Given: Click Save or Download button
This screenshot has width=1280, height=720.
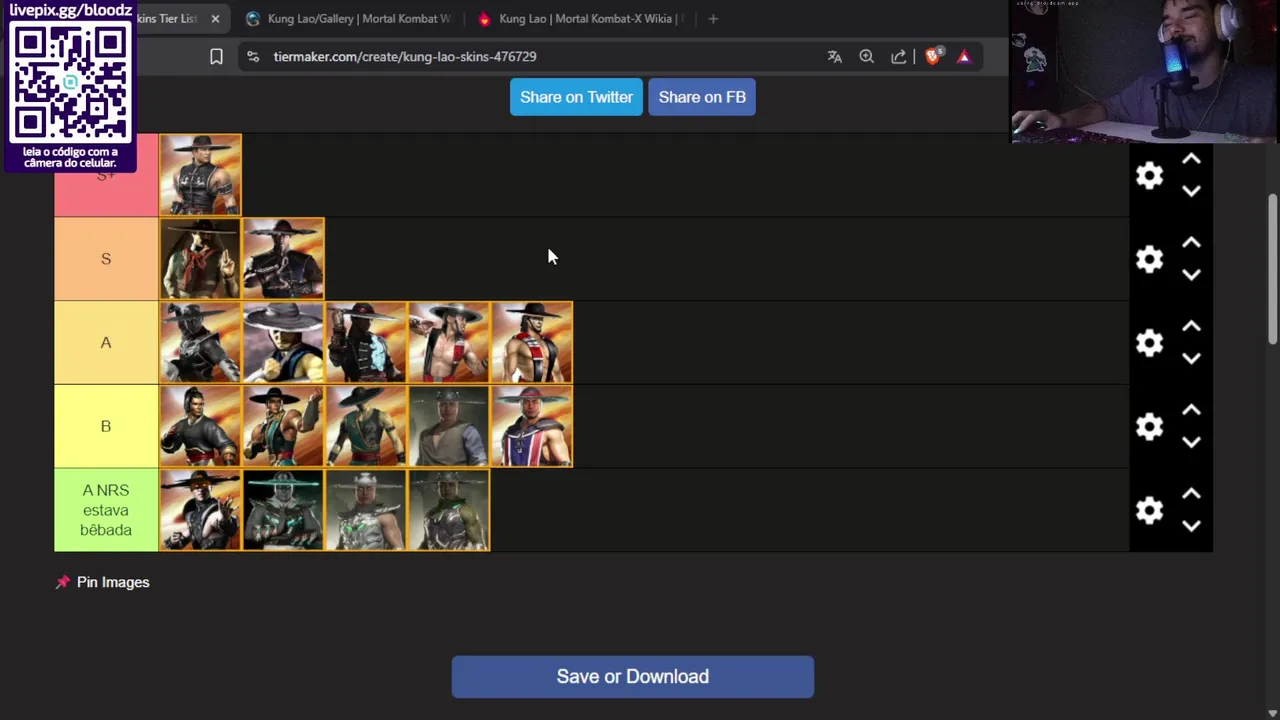Looking at the screenshot, I should coord(632,677).
